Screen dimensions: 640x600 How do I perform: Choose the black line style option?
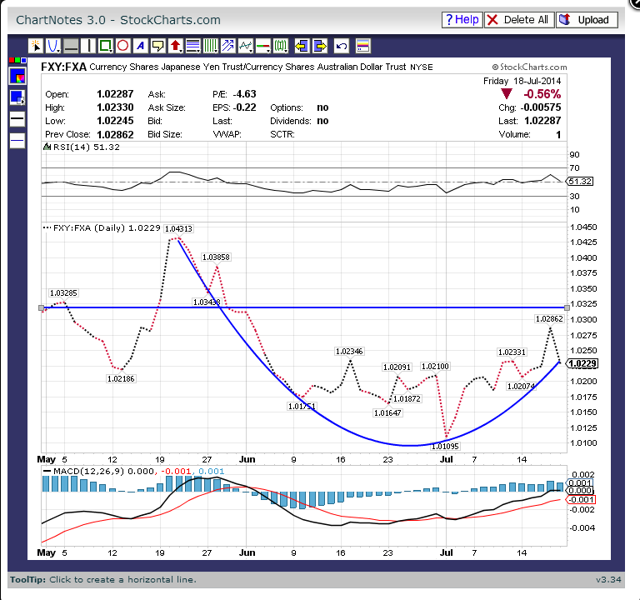click(x=18, y=119)
